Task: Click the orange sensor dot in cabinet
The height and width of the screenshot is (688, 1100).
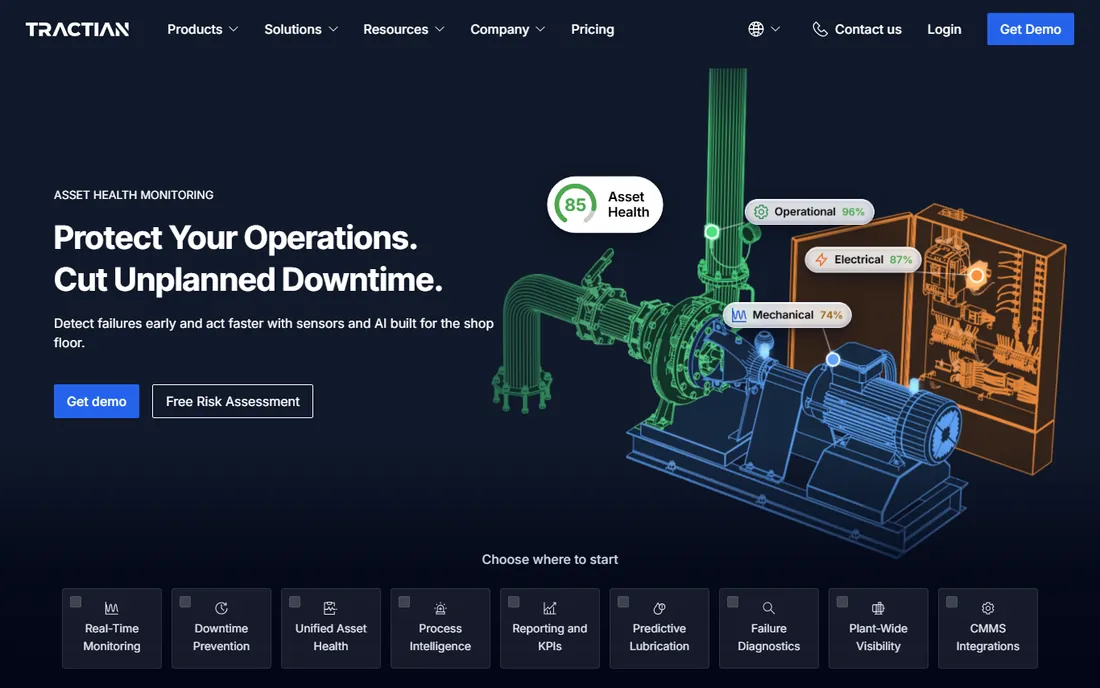Action: tap(976, 275)
